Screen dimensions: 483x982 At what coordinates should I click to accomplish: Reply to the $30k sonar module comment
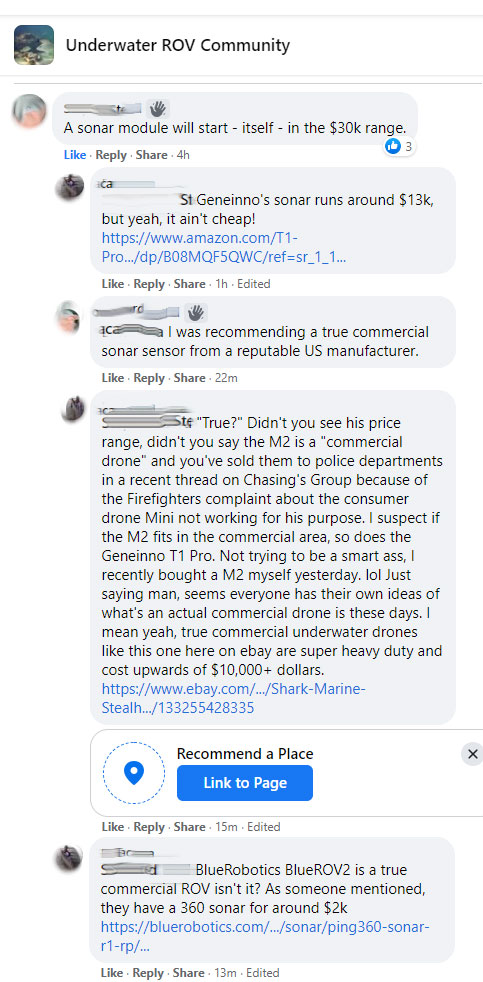tap(111, 155)
